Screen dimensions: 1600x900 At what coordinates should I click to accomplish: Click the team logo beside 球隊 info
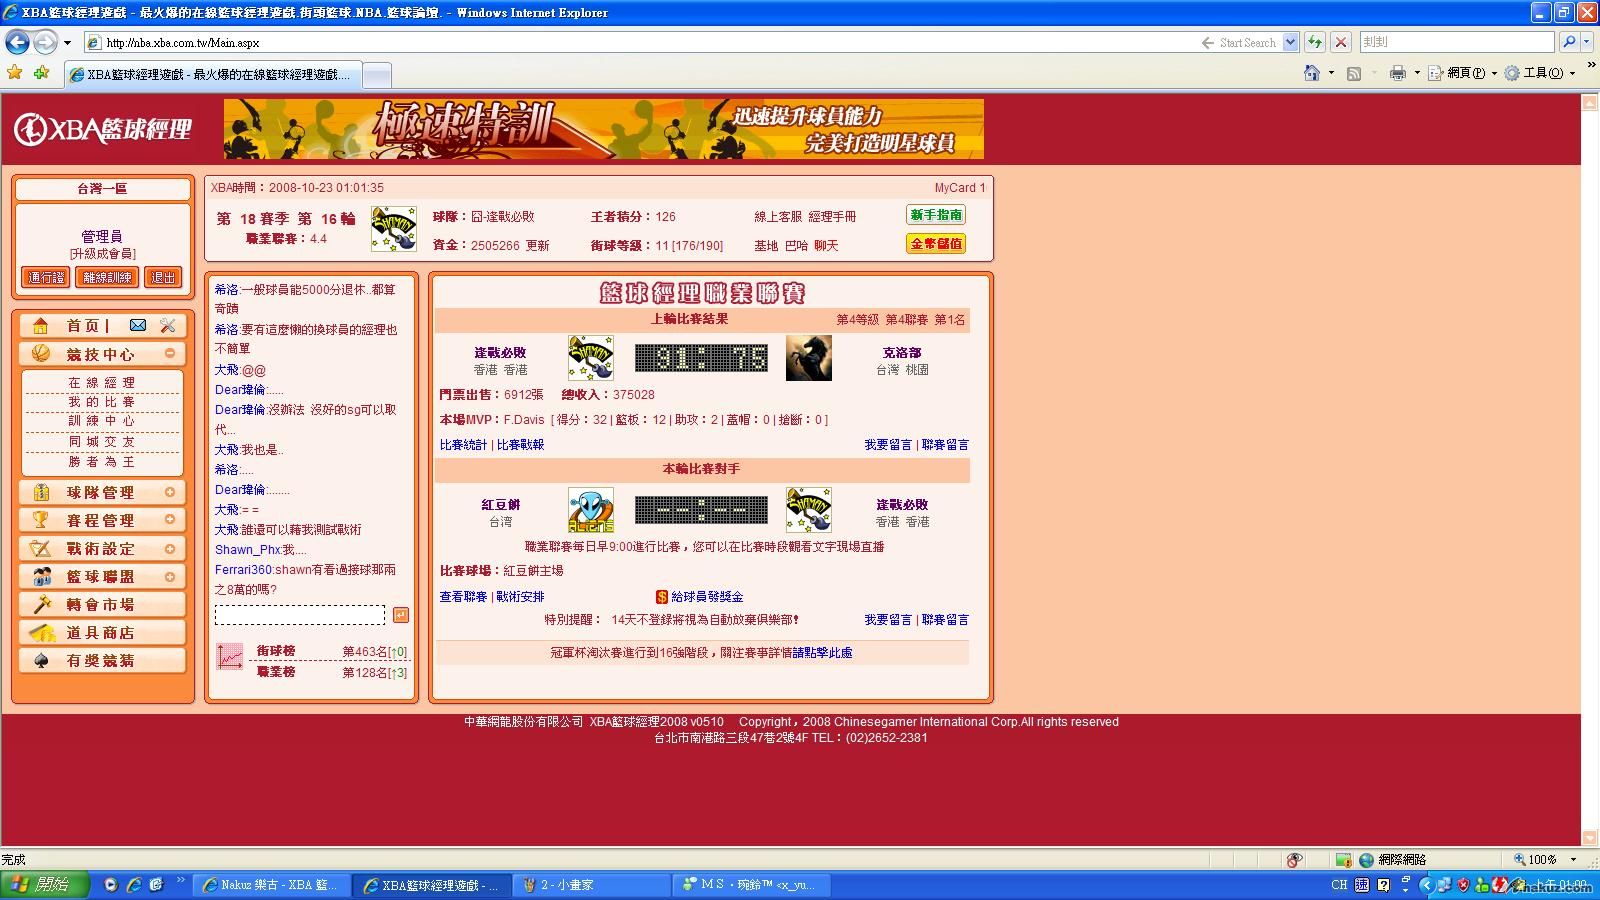pyautogui.click(x=393, y=229)
